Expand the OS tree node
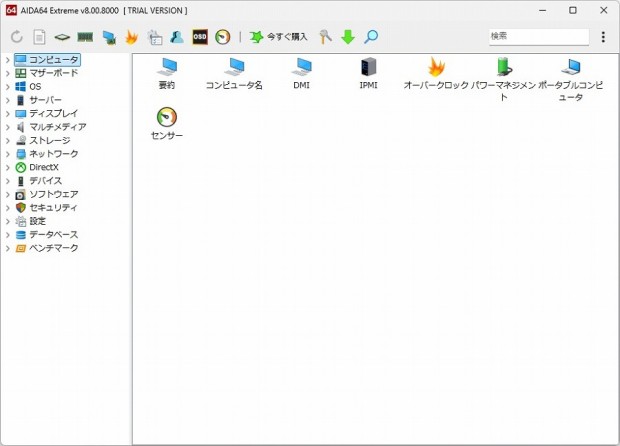This screenshot has width=620, height=446. click(x=8, y=87)
